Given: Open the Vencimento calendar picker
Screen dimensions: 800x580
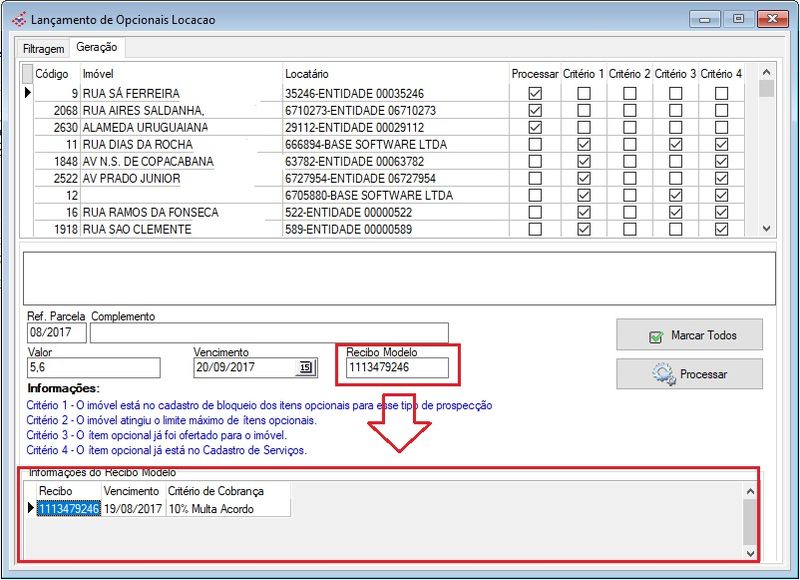Looking at the screenshot, I should pos(305,369).
